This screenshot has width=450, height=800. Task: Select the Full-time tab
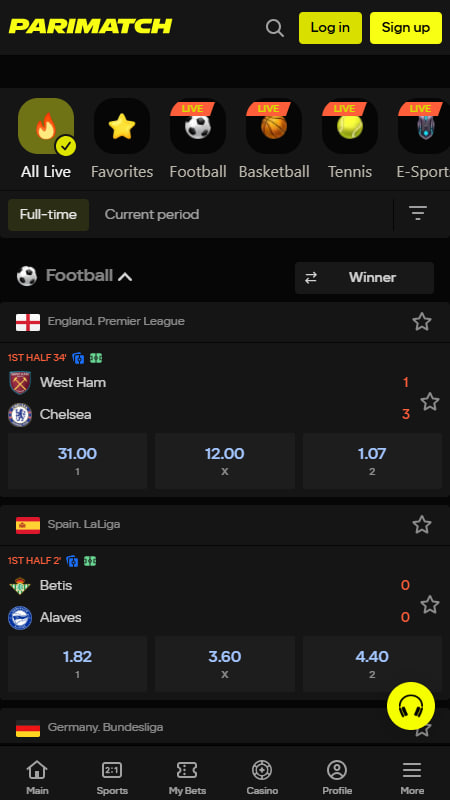pyautogui.click(x=48, y=214)
